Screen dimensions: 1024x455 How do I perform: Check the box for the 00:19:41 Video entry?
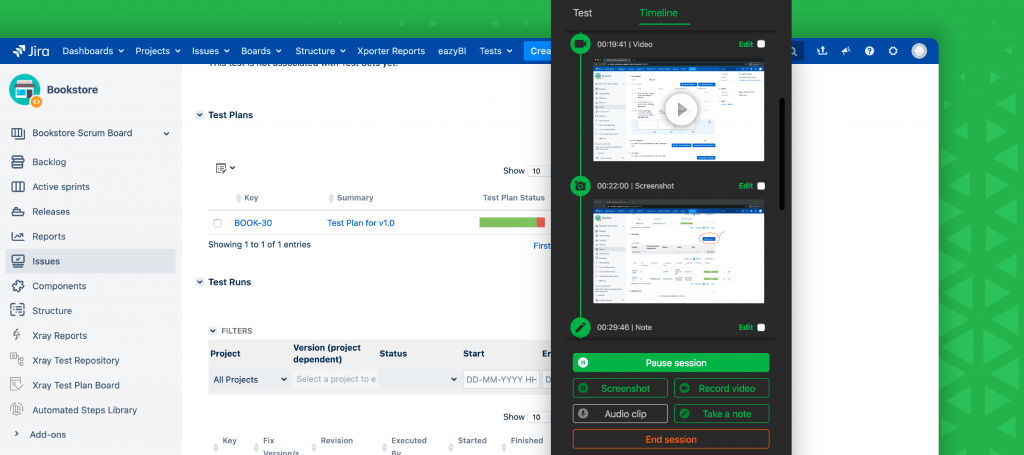coord(761,44)
